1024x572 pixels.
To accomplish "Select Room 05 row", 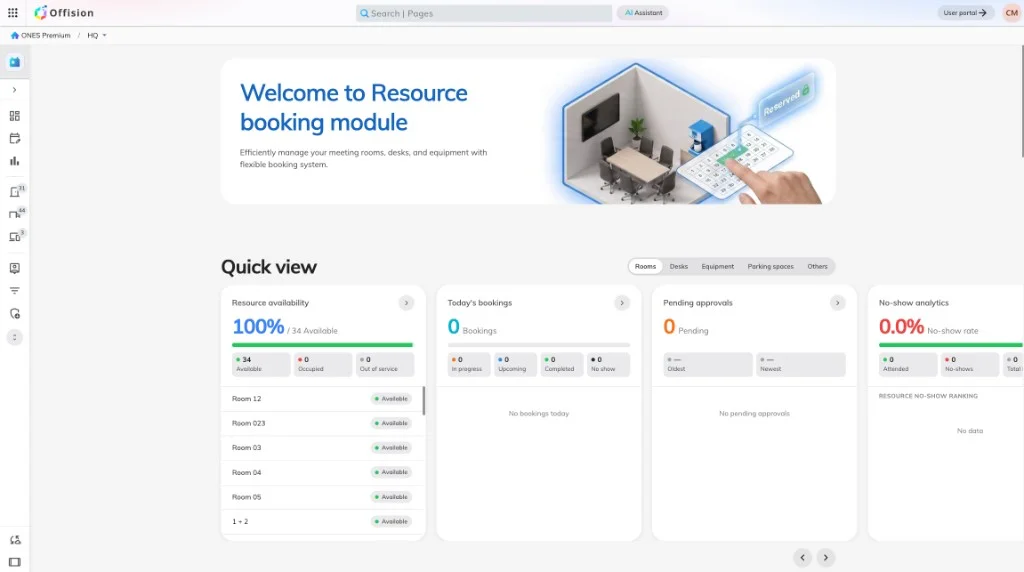I will coord(323,497).
